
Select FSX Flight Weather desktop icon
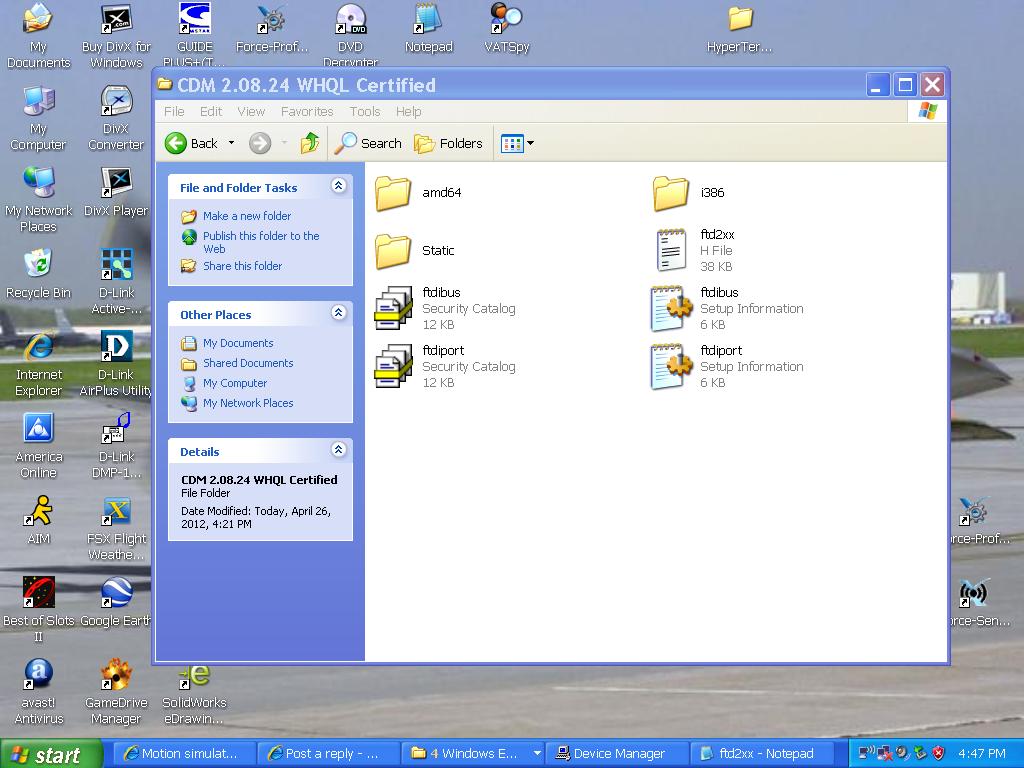(x=116, y=528)
